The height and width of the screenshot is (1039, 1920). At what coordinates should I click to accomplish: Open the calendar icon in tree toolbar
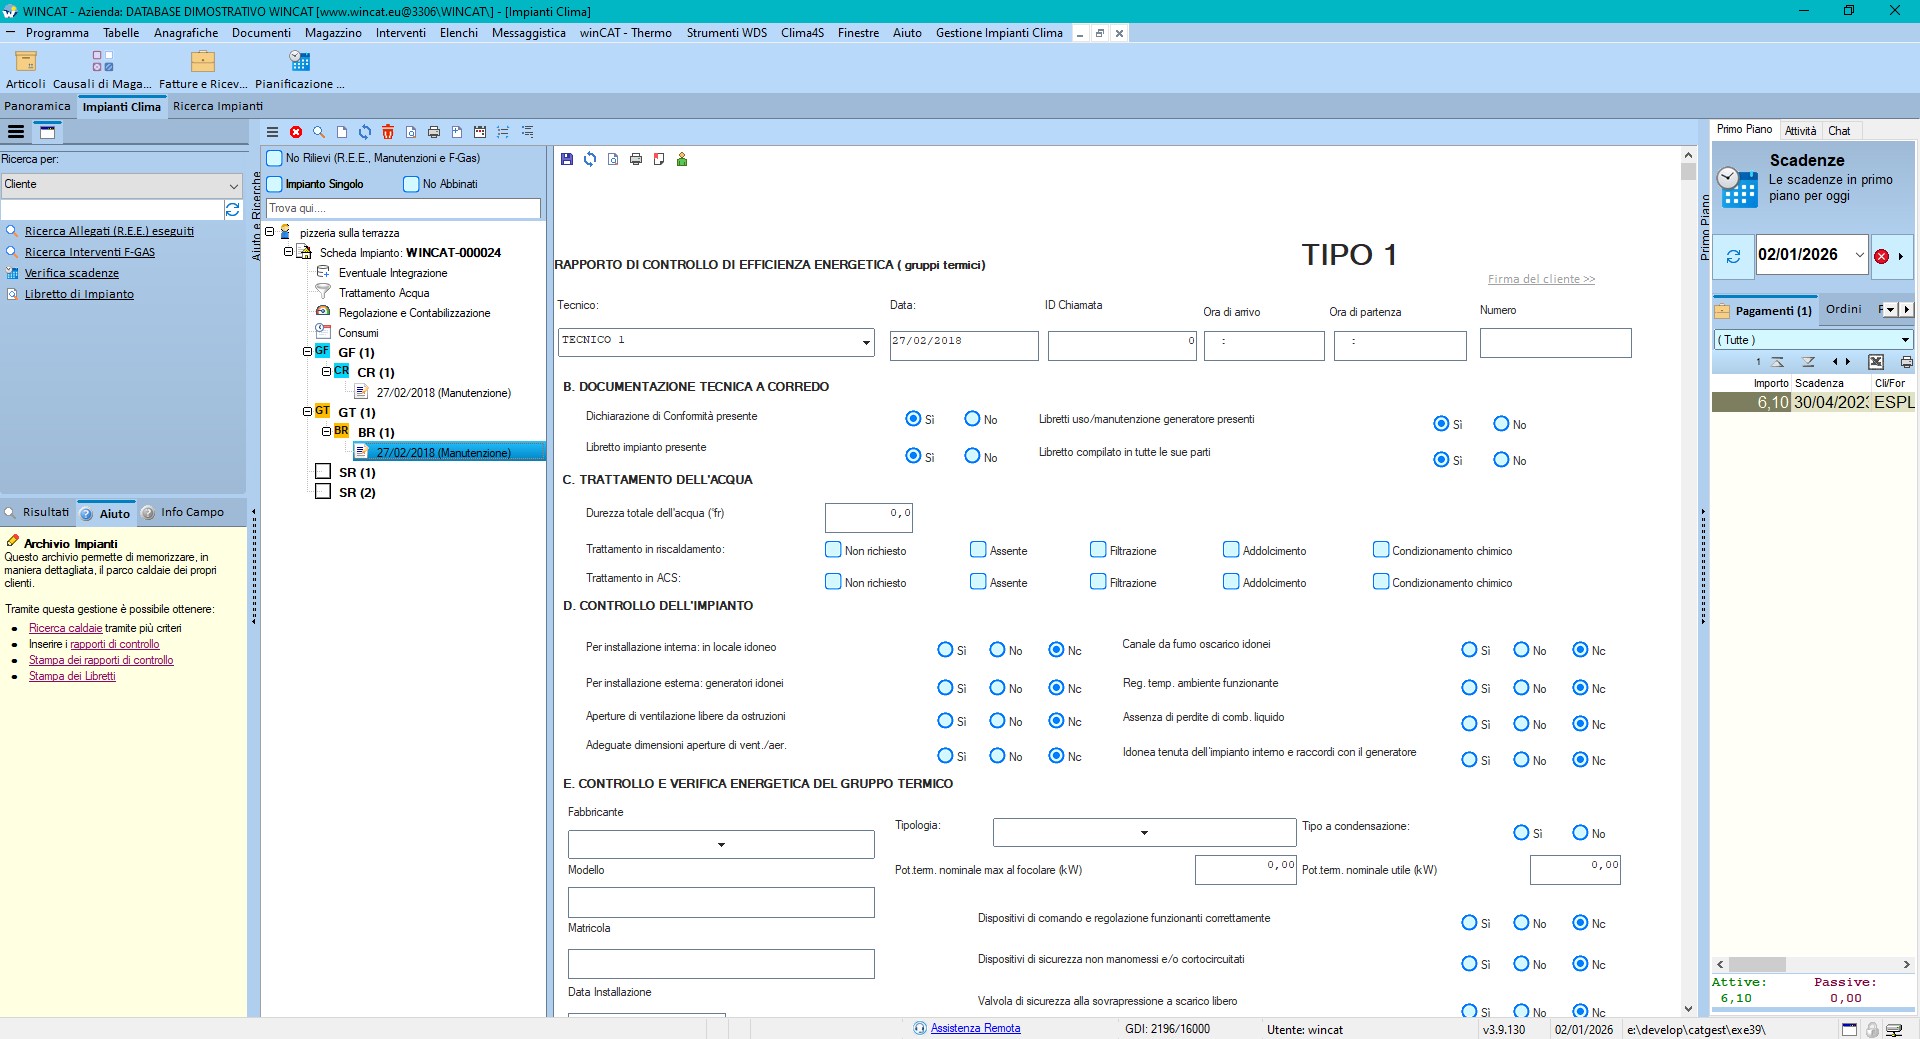pos(480,132)
